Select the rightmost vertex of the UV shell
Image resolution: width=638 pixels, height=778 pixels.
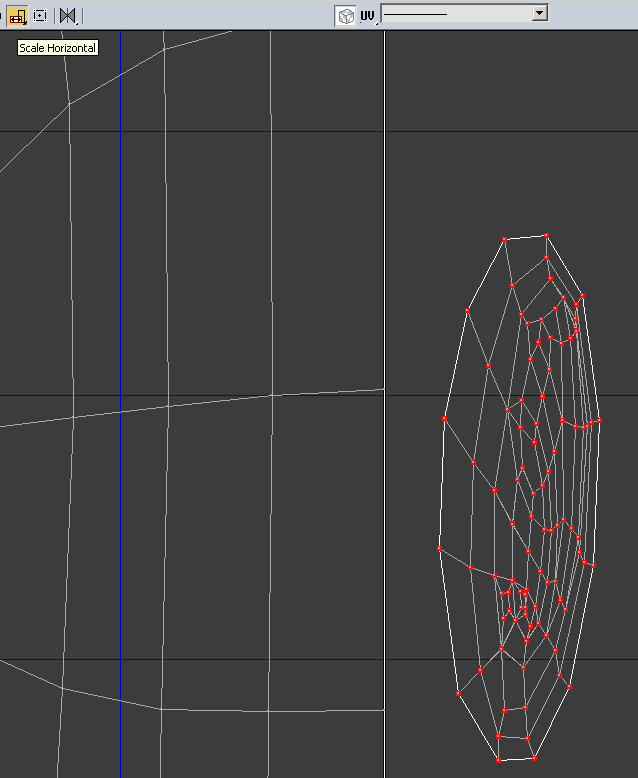click(x=599, y=420)
